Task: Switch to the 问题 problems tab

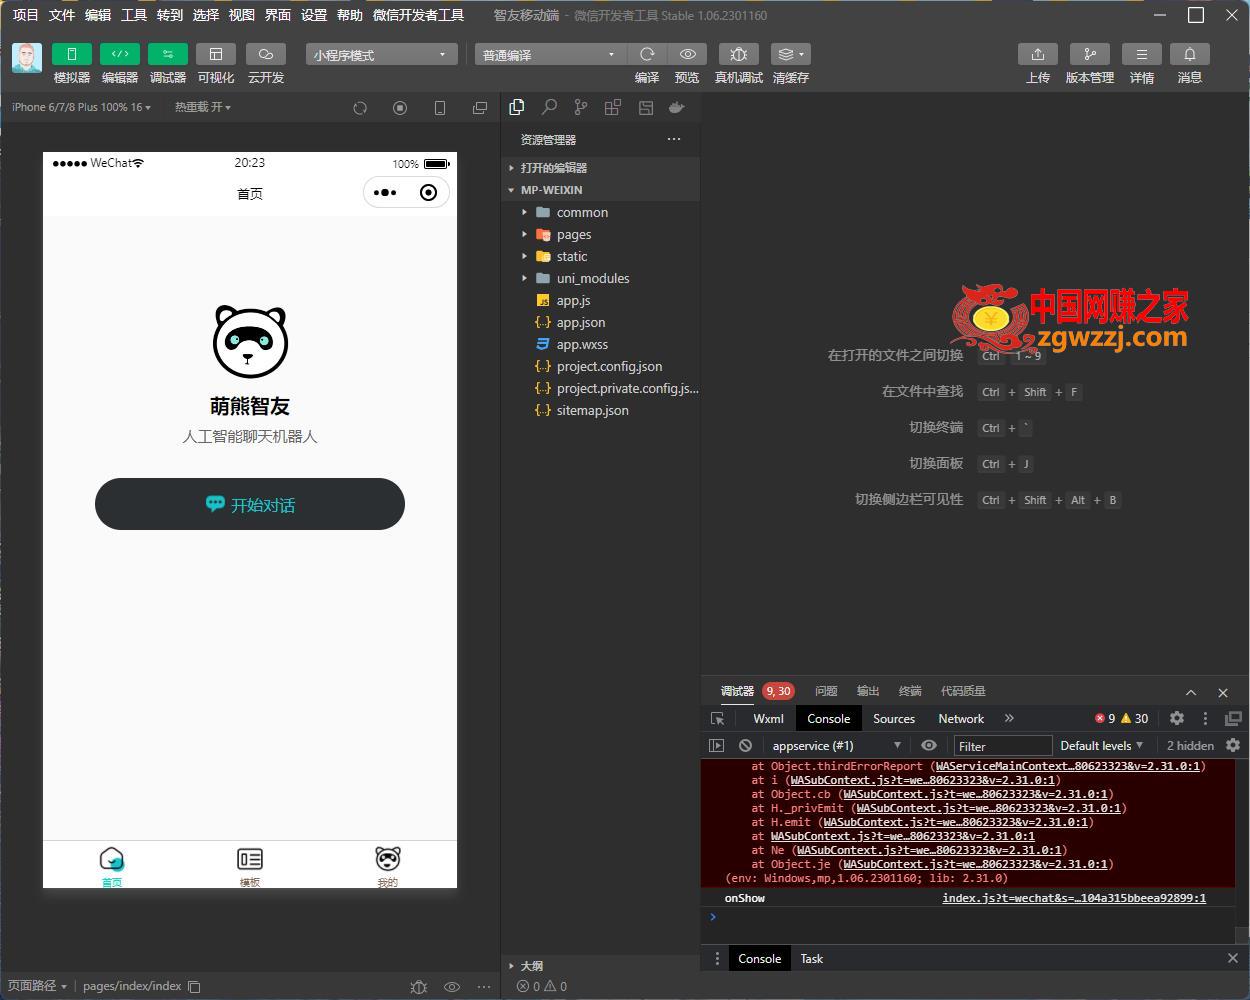Action: pos(826,691)
